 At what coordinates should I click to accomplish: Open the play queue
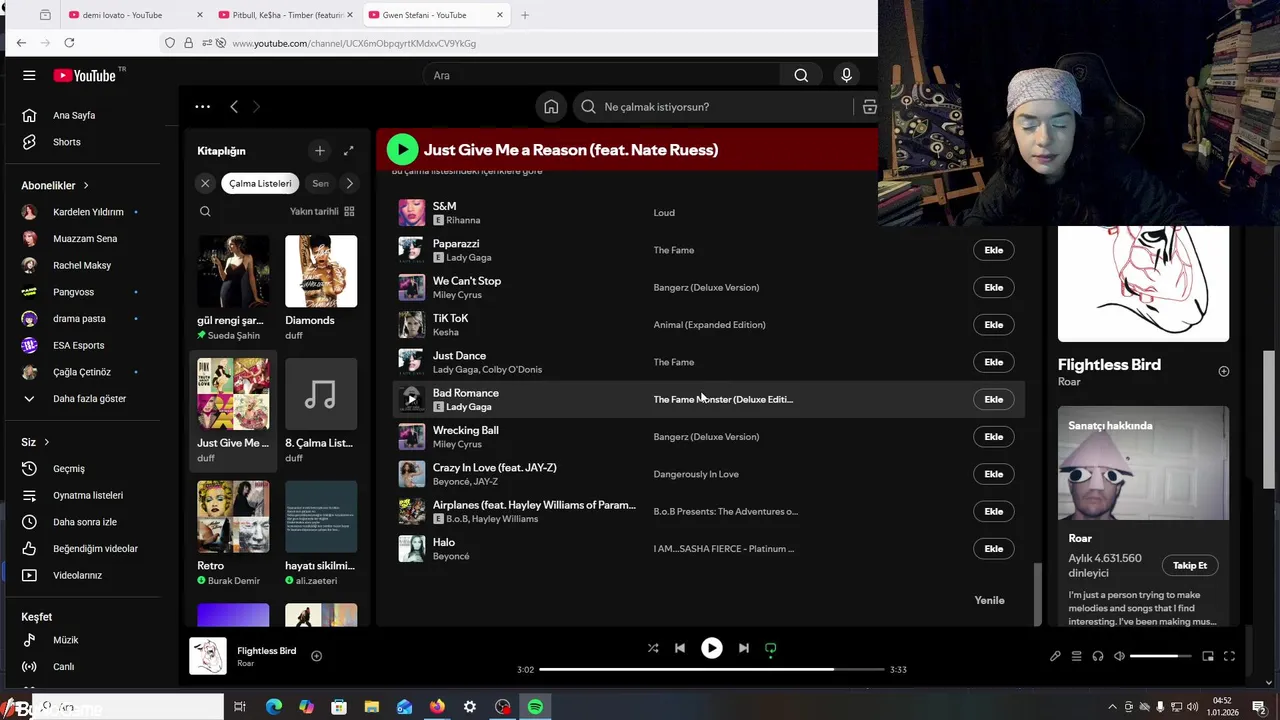pyautogui.click(x=1077, y=656)
